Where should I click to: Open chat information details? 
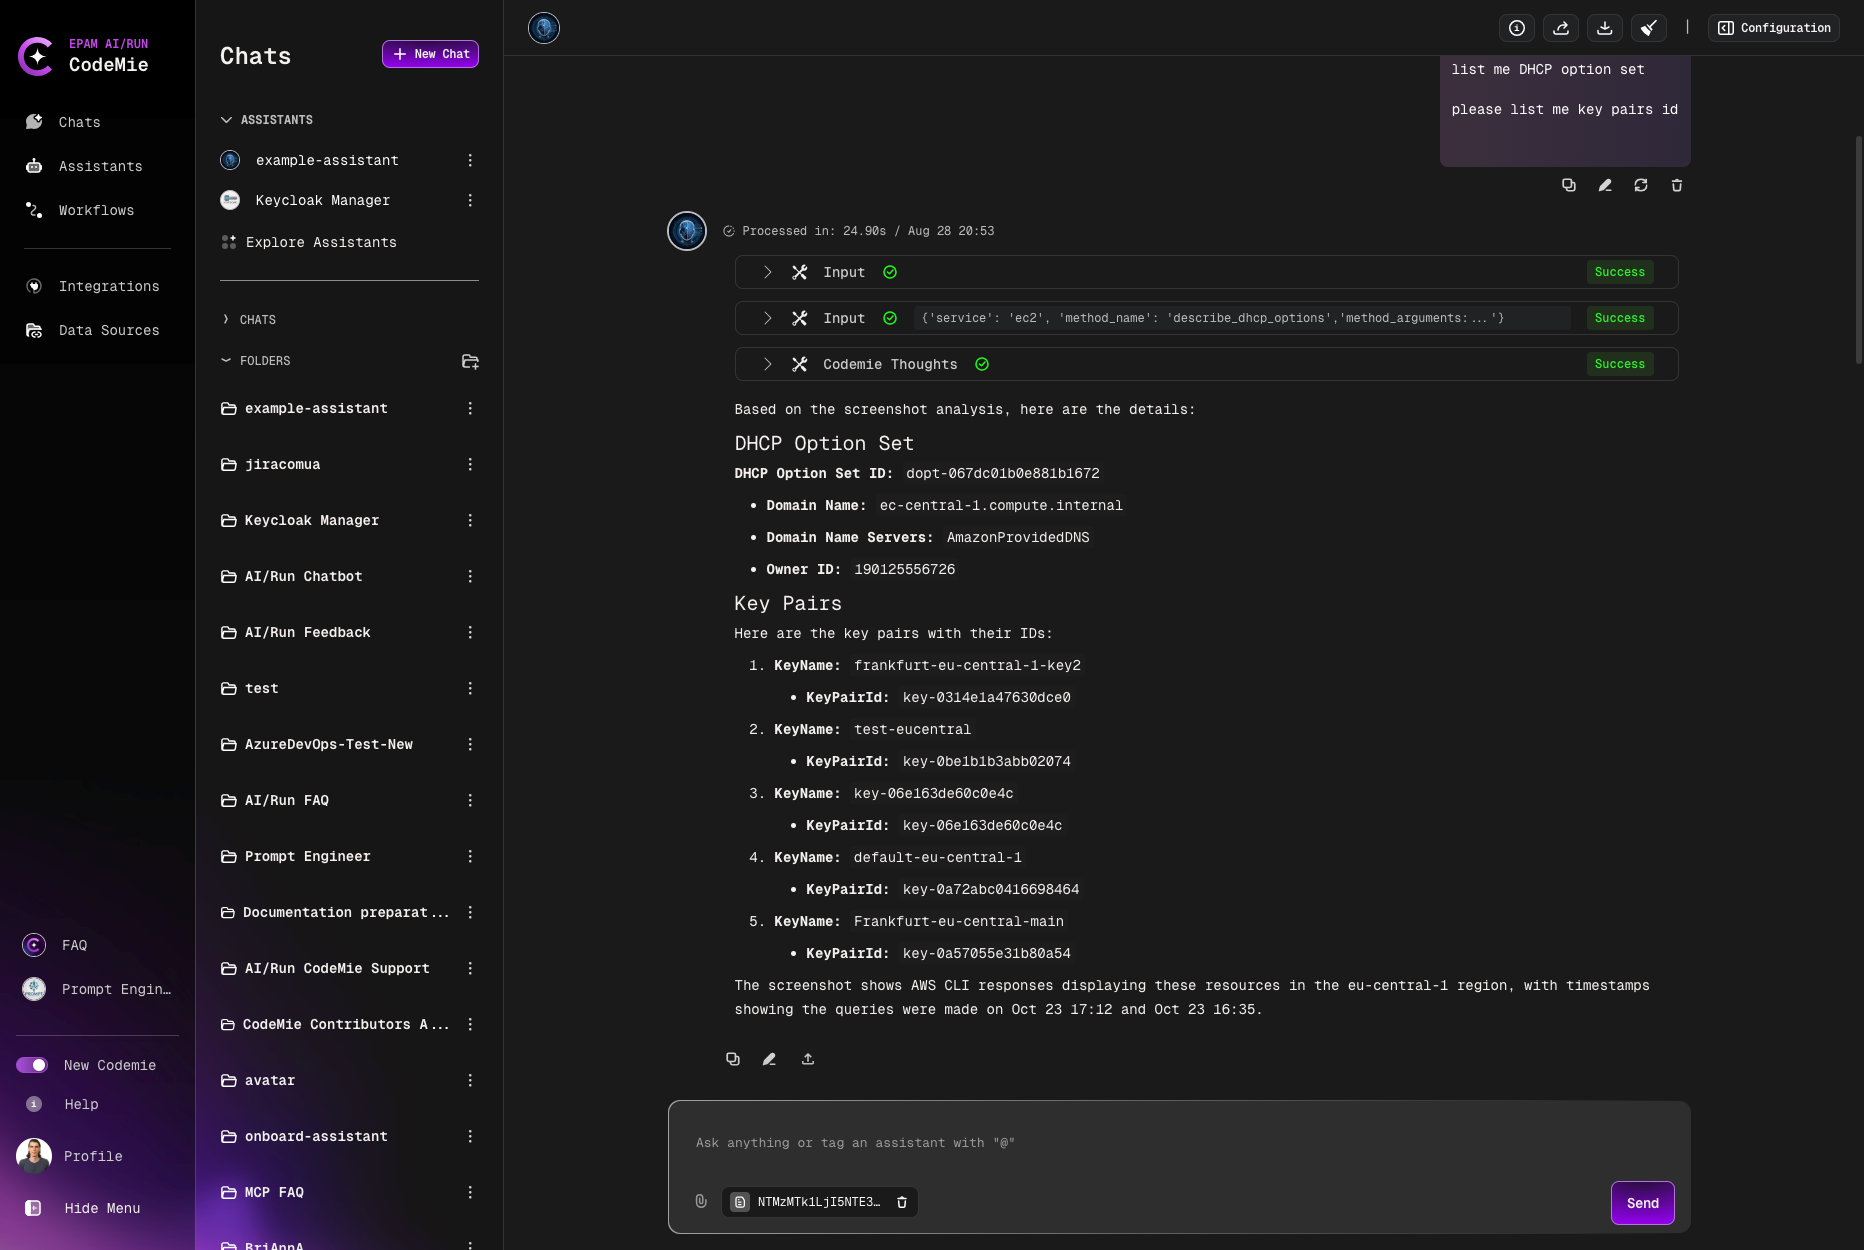point(1517,27)
